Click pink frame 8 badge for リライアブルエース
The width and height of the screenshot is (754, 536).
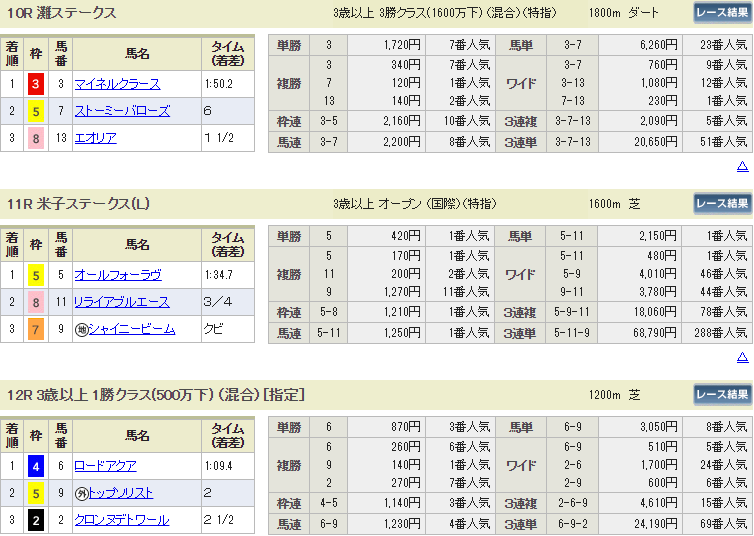pos(36,302)
